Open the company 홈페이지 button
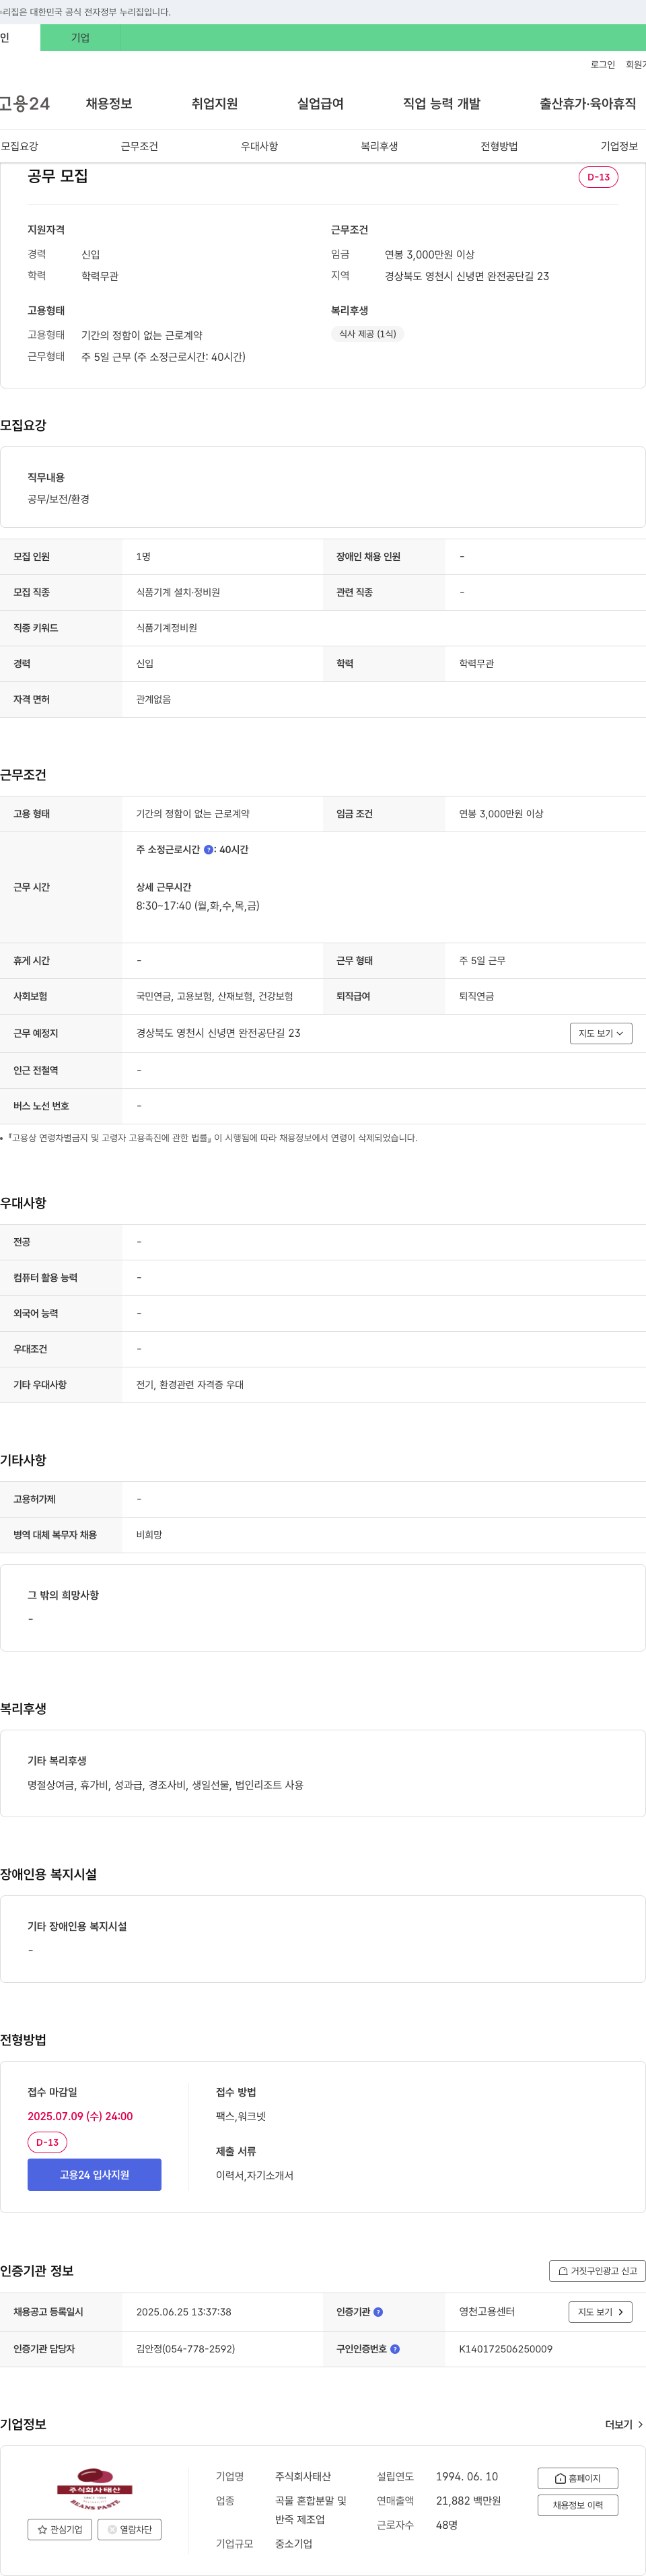This screenshot has width=646, height=2576. [x=577, y=2478]
